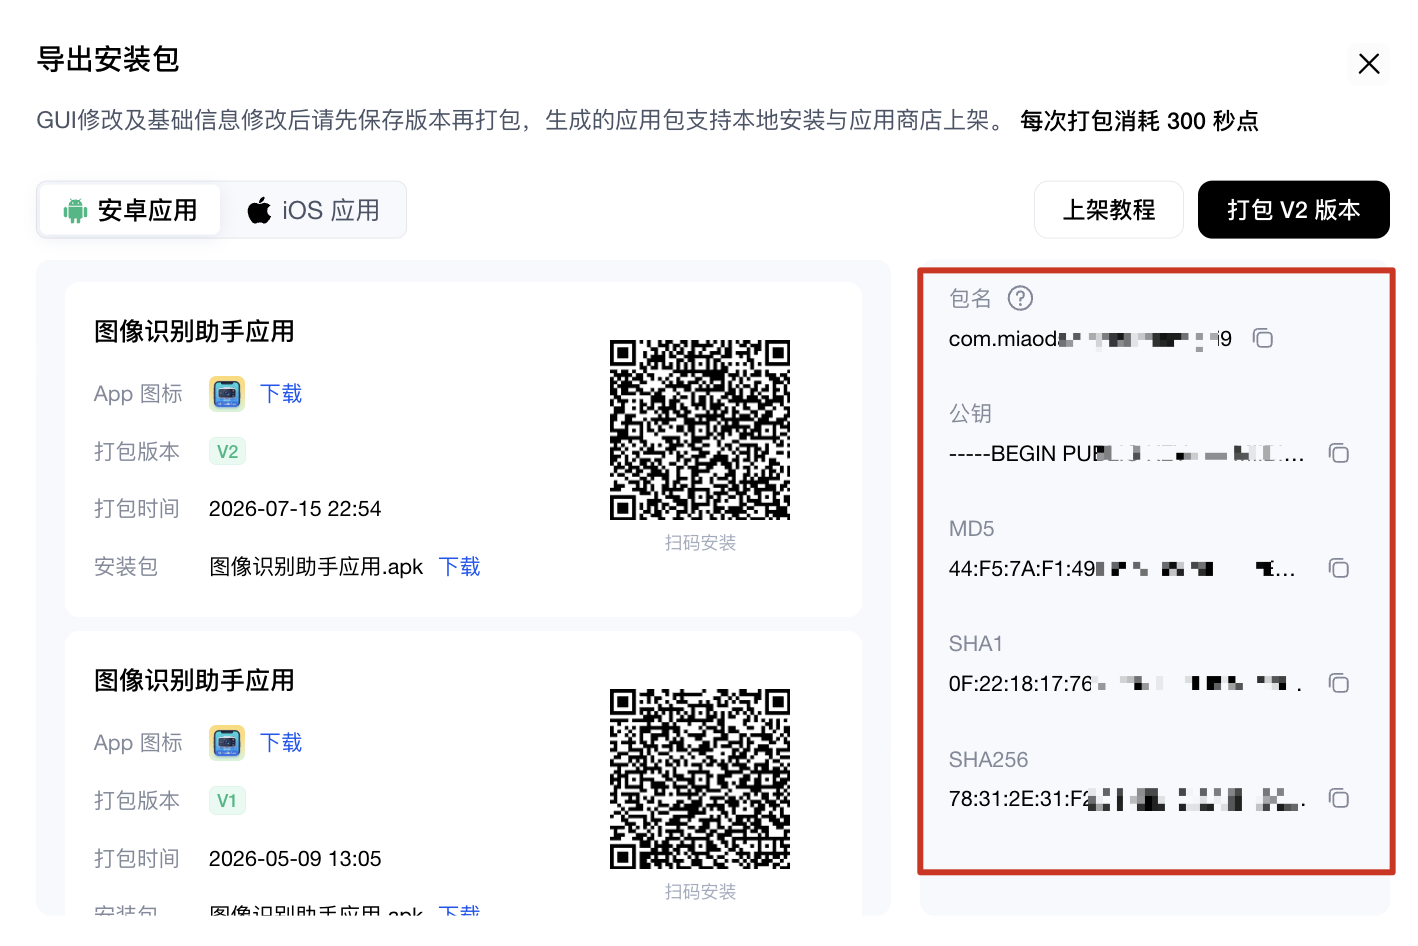Click the green V1 version badge
Screen dimensions: 1418x946
tap(227, 801)
